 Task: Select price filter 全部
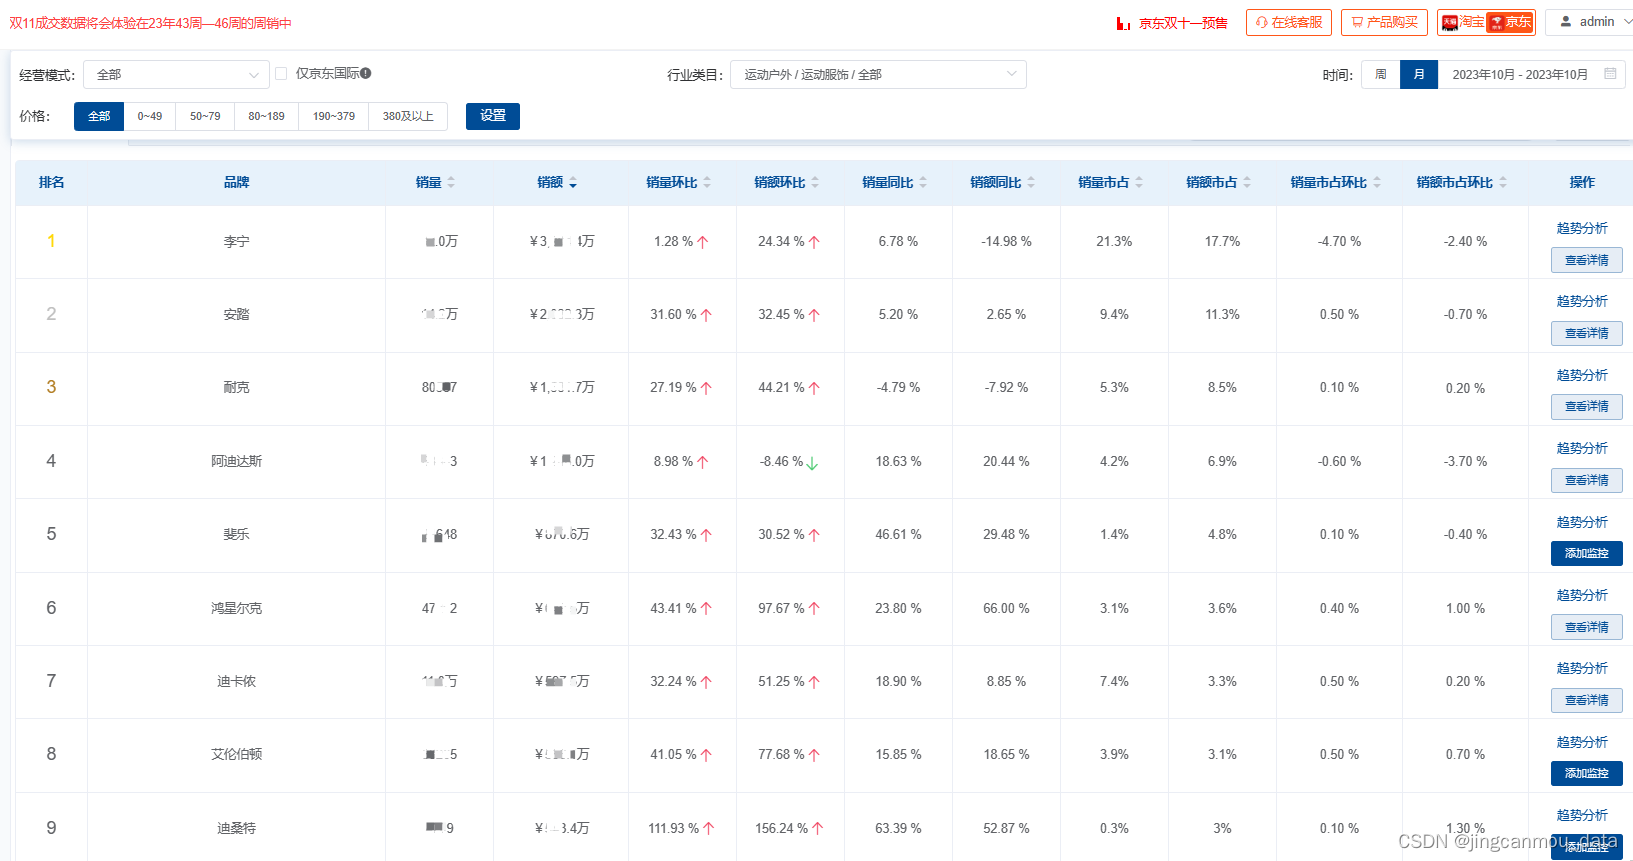(99, 116)
